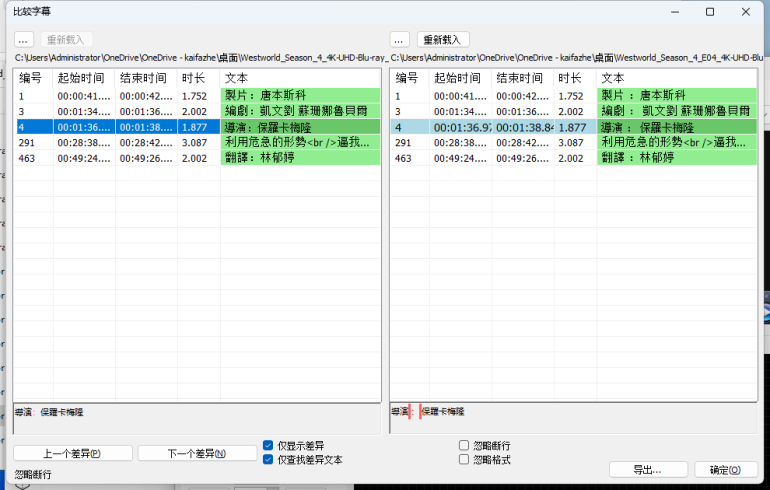This screenshot has width=770, height=490.
Task: Click 导出... export button
Action: tap(648, 470)
